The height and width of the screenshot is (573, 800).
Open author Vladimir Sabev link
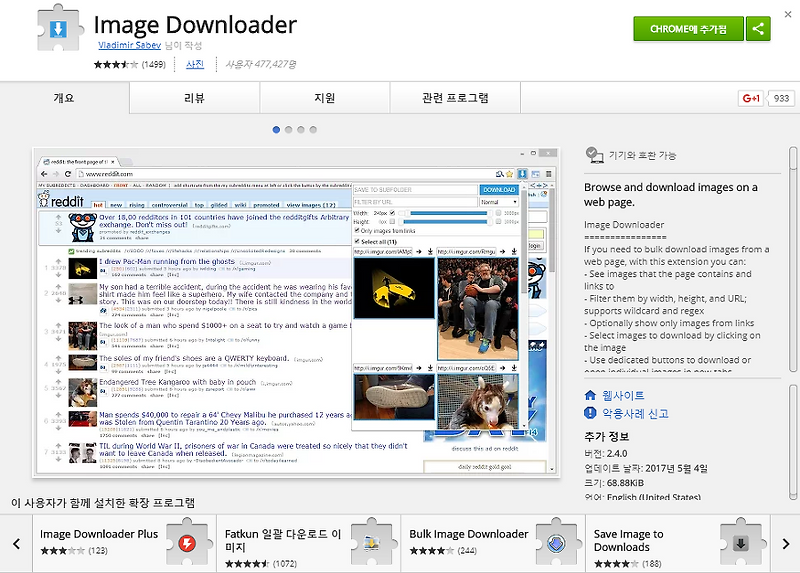(x=130, y=45)
